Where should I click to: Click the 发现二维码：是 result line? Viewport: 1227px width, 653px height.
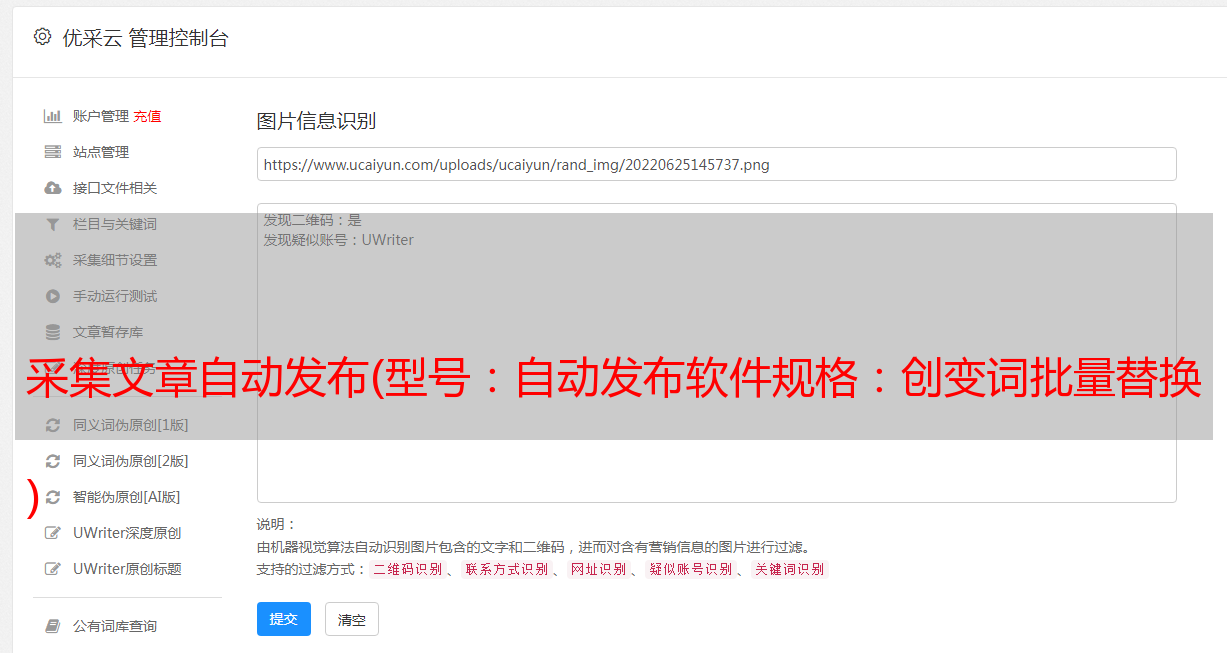click(313, 220)
